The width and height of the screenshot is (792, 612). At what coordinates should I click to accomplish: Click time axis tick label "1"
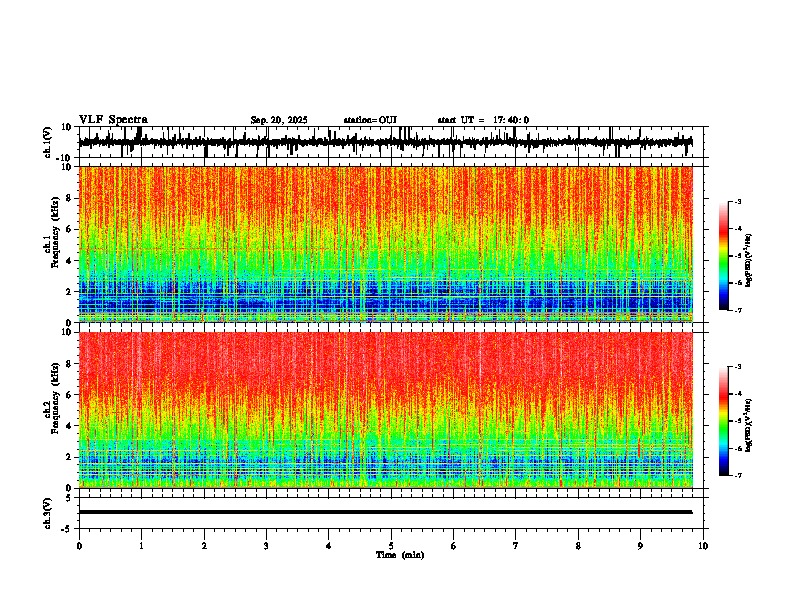click(141, 546)
